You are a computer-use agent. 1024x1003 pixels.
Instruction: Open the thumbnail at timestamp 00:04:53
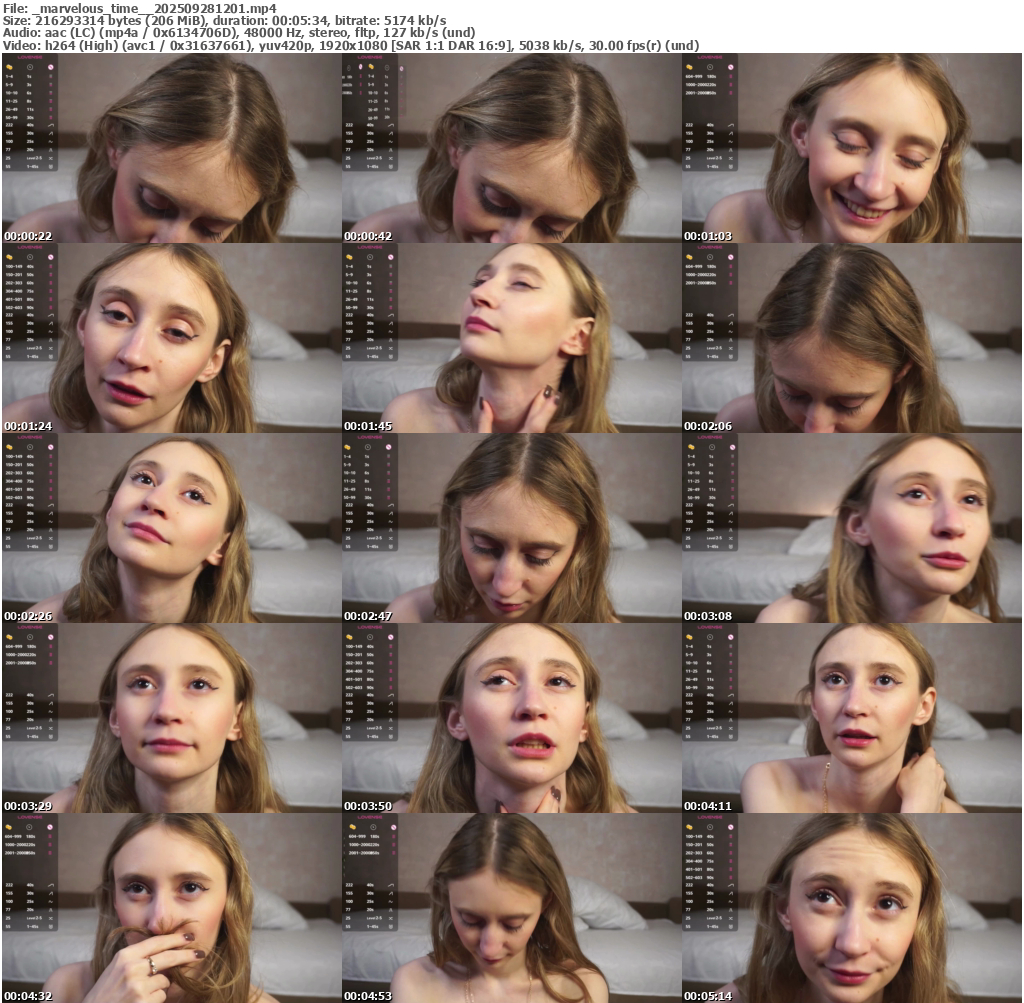[510, 908]
